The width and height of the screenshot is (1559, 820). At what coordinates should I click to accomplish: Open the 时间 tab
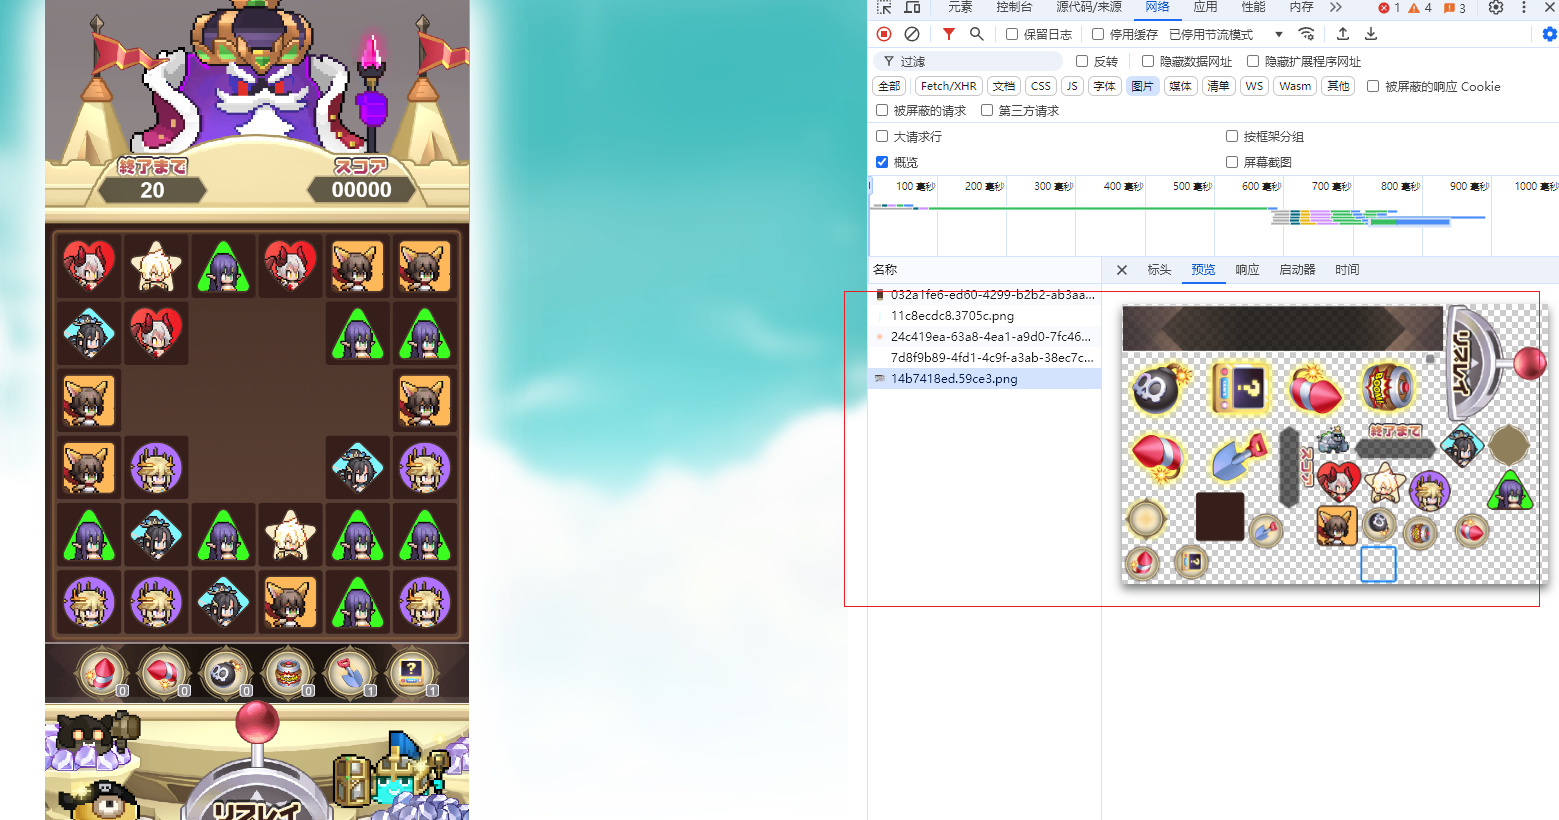click(x=1347, y=270)
